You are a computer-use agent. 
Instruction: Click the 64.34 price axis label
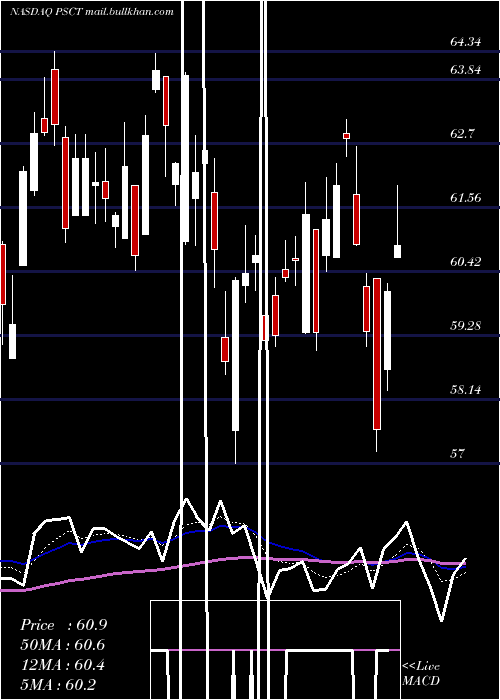tap(466, 42)
